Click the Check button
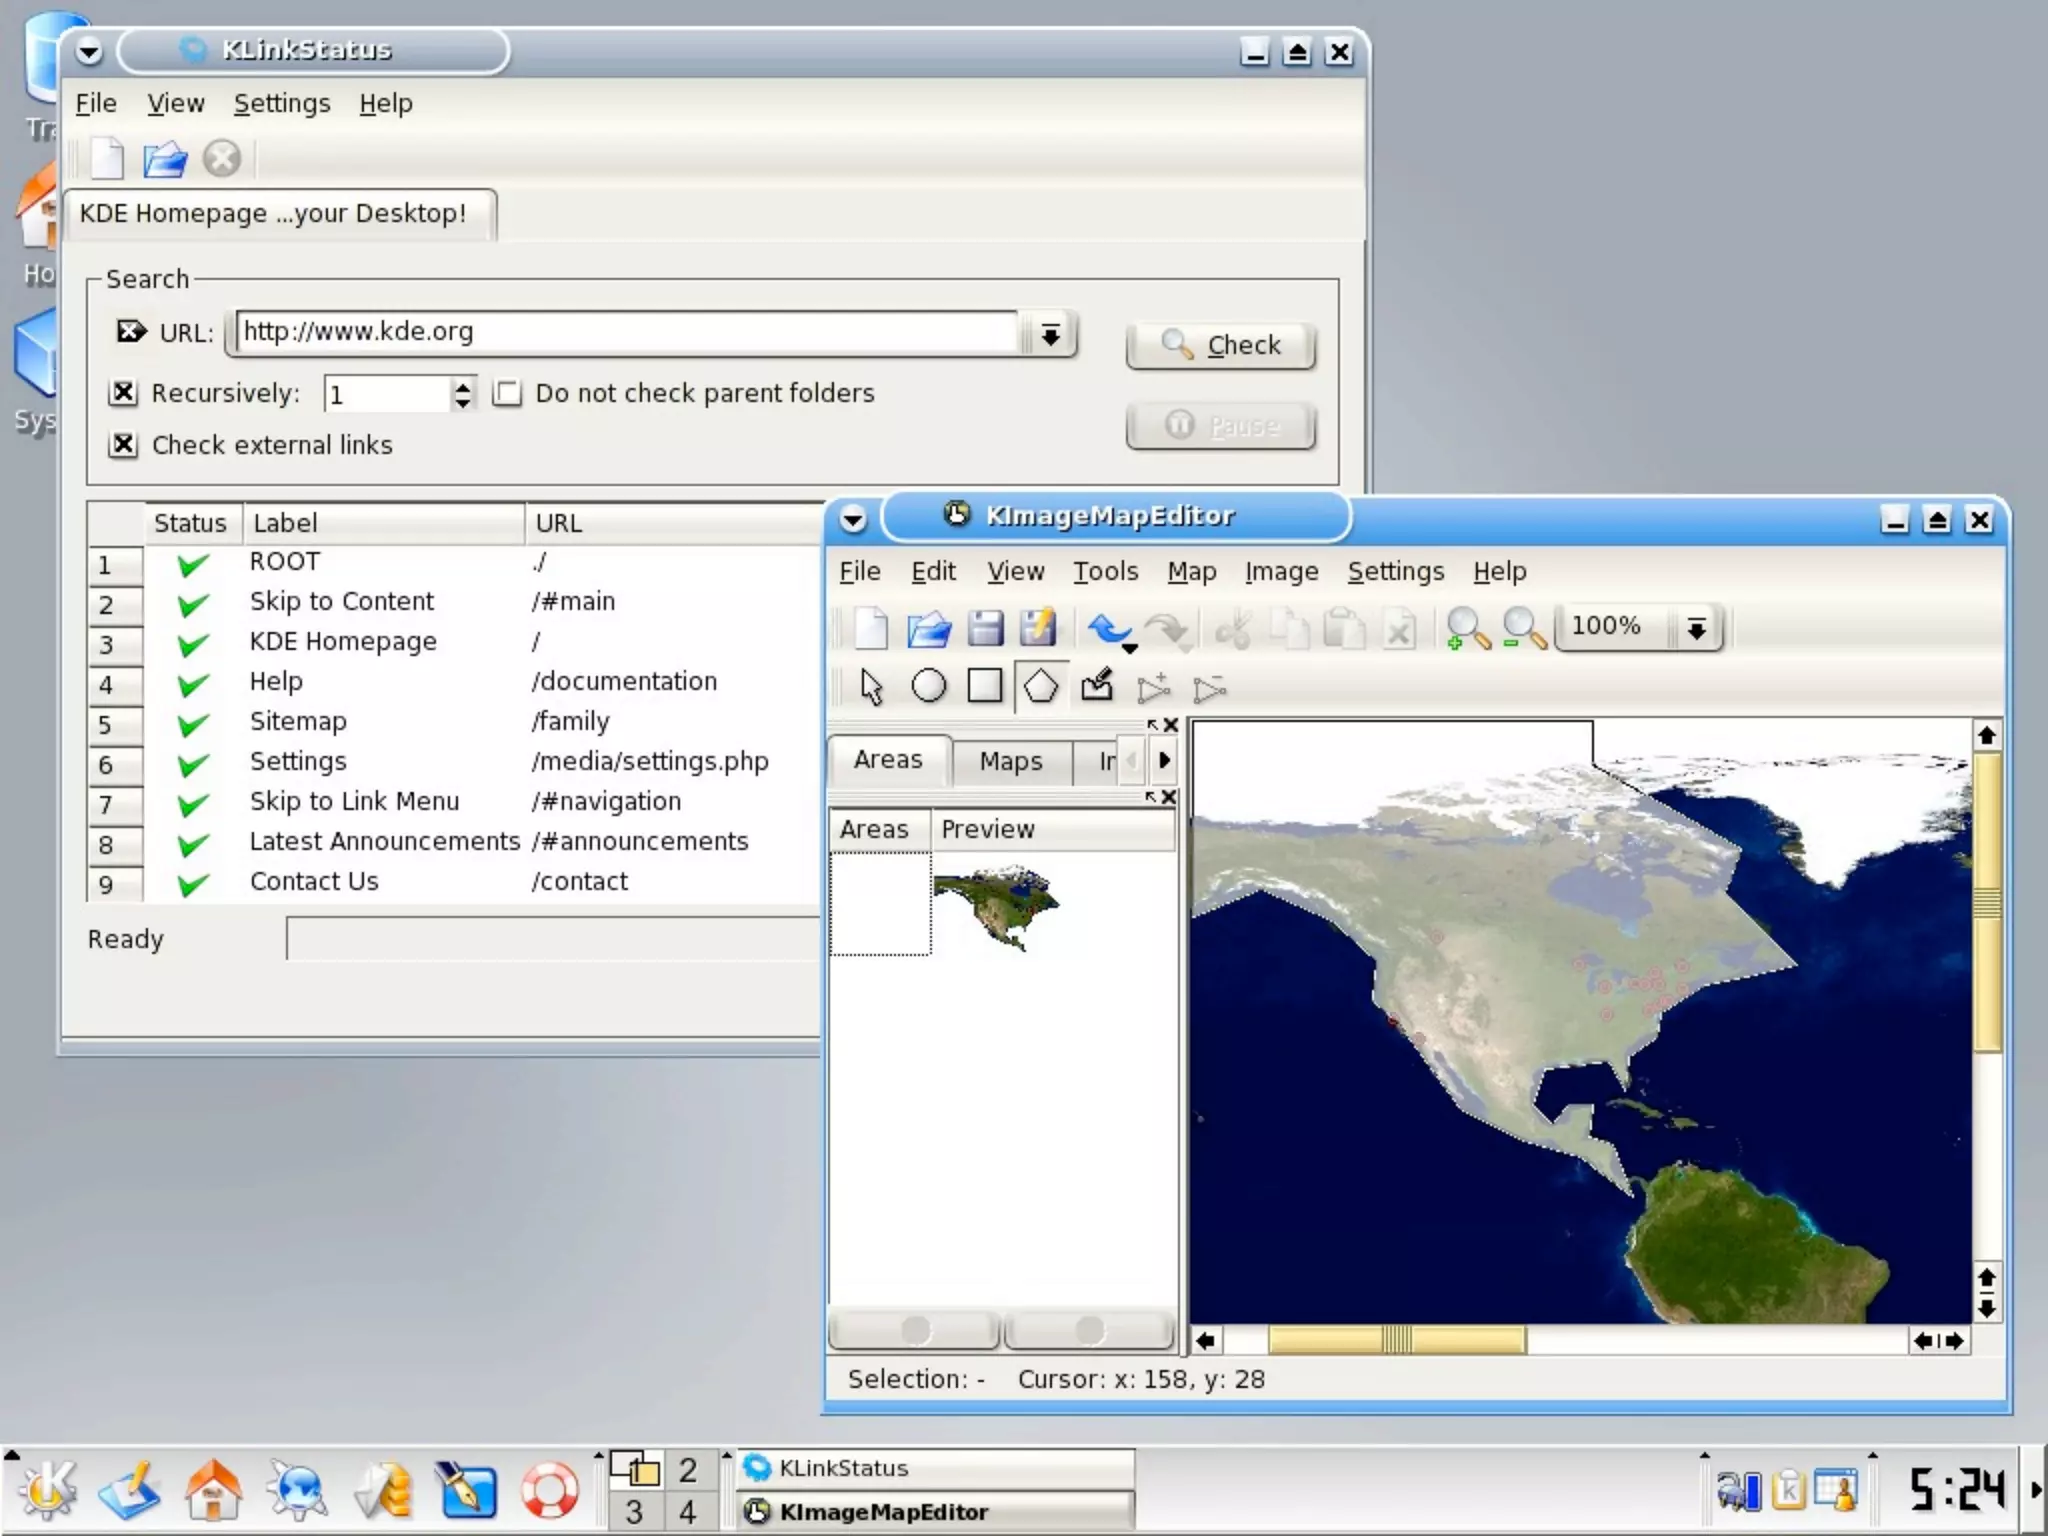 click(x=1220, y=345)
